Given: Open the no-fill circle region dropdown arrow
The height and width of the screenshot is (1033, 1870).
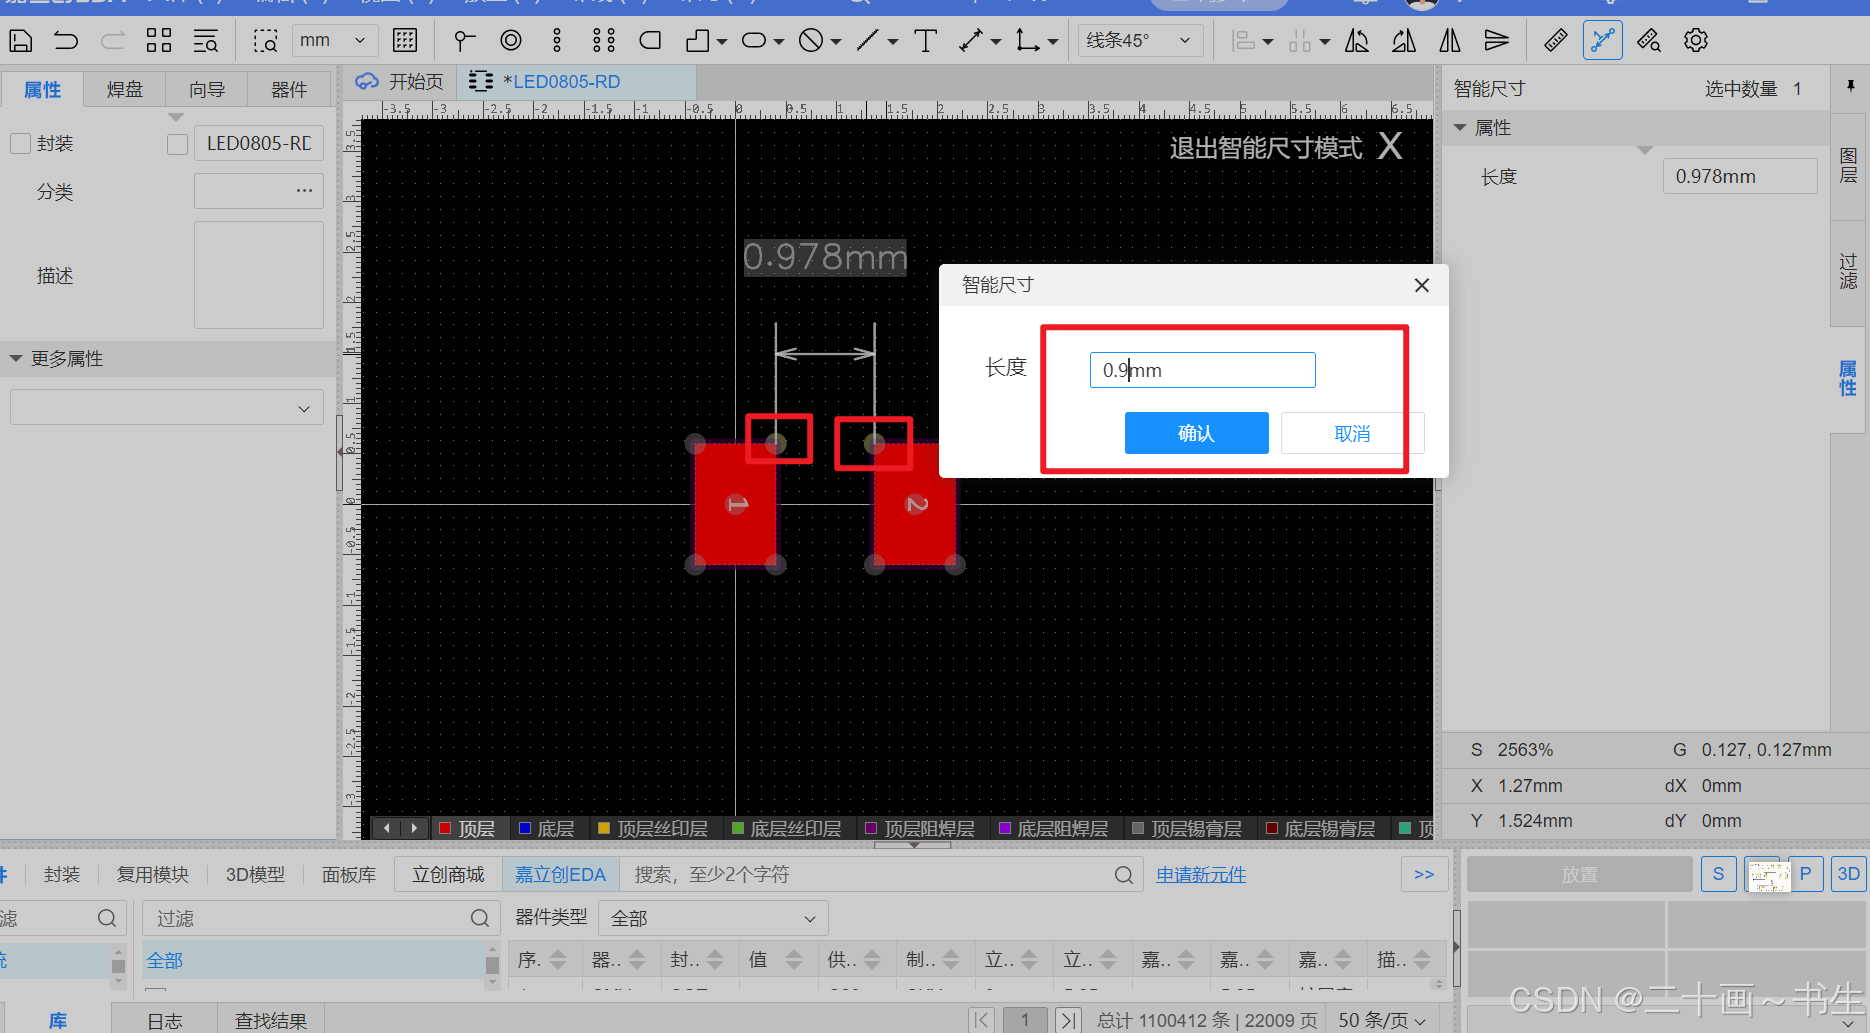Looking at the screenshot, I should pos(835,42).
